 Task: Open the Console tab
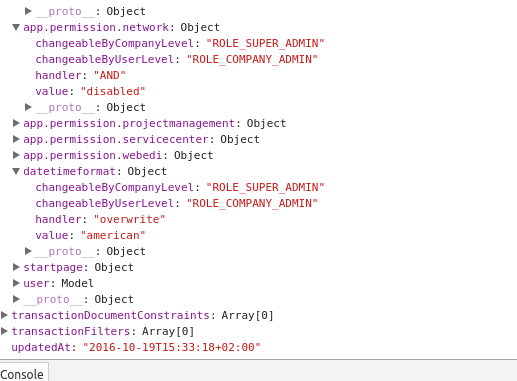[x=22, y=375]
